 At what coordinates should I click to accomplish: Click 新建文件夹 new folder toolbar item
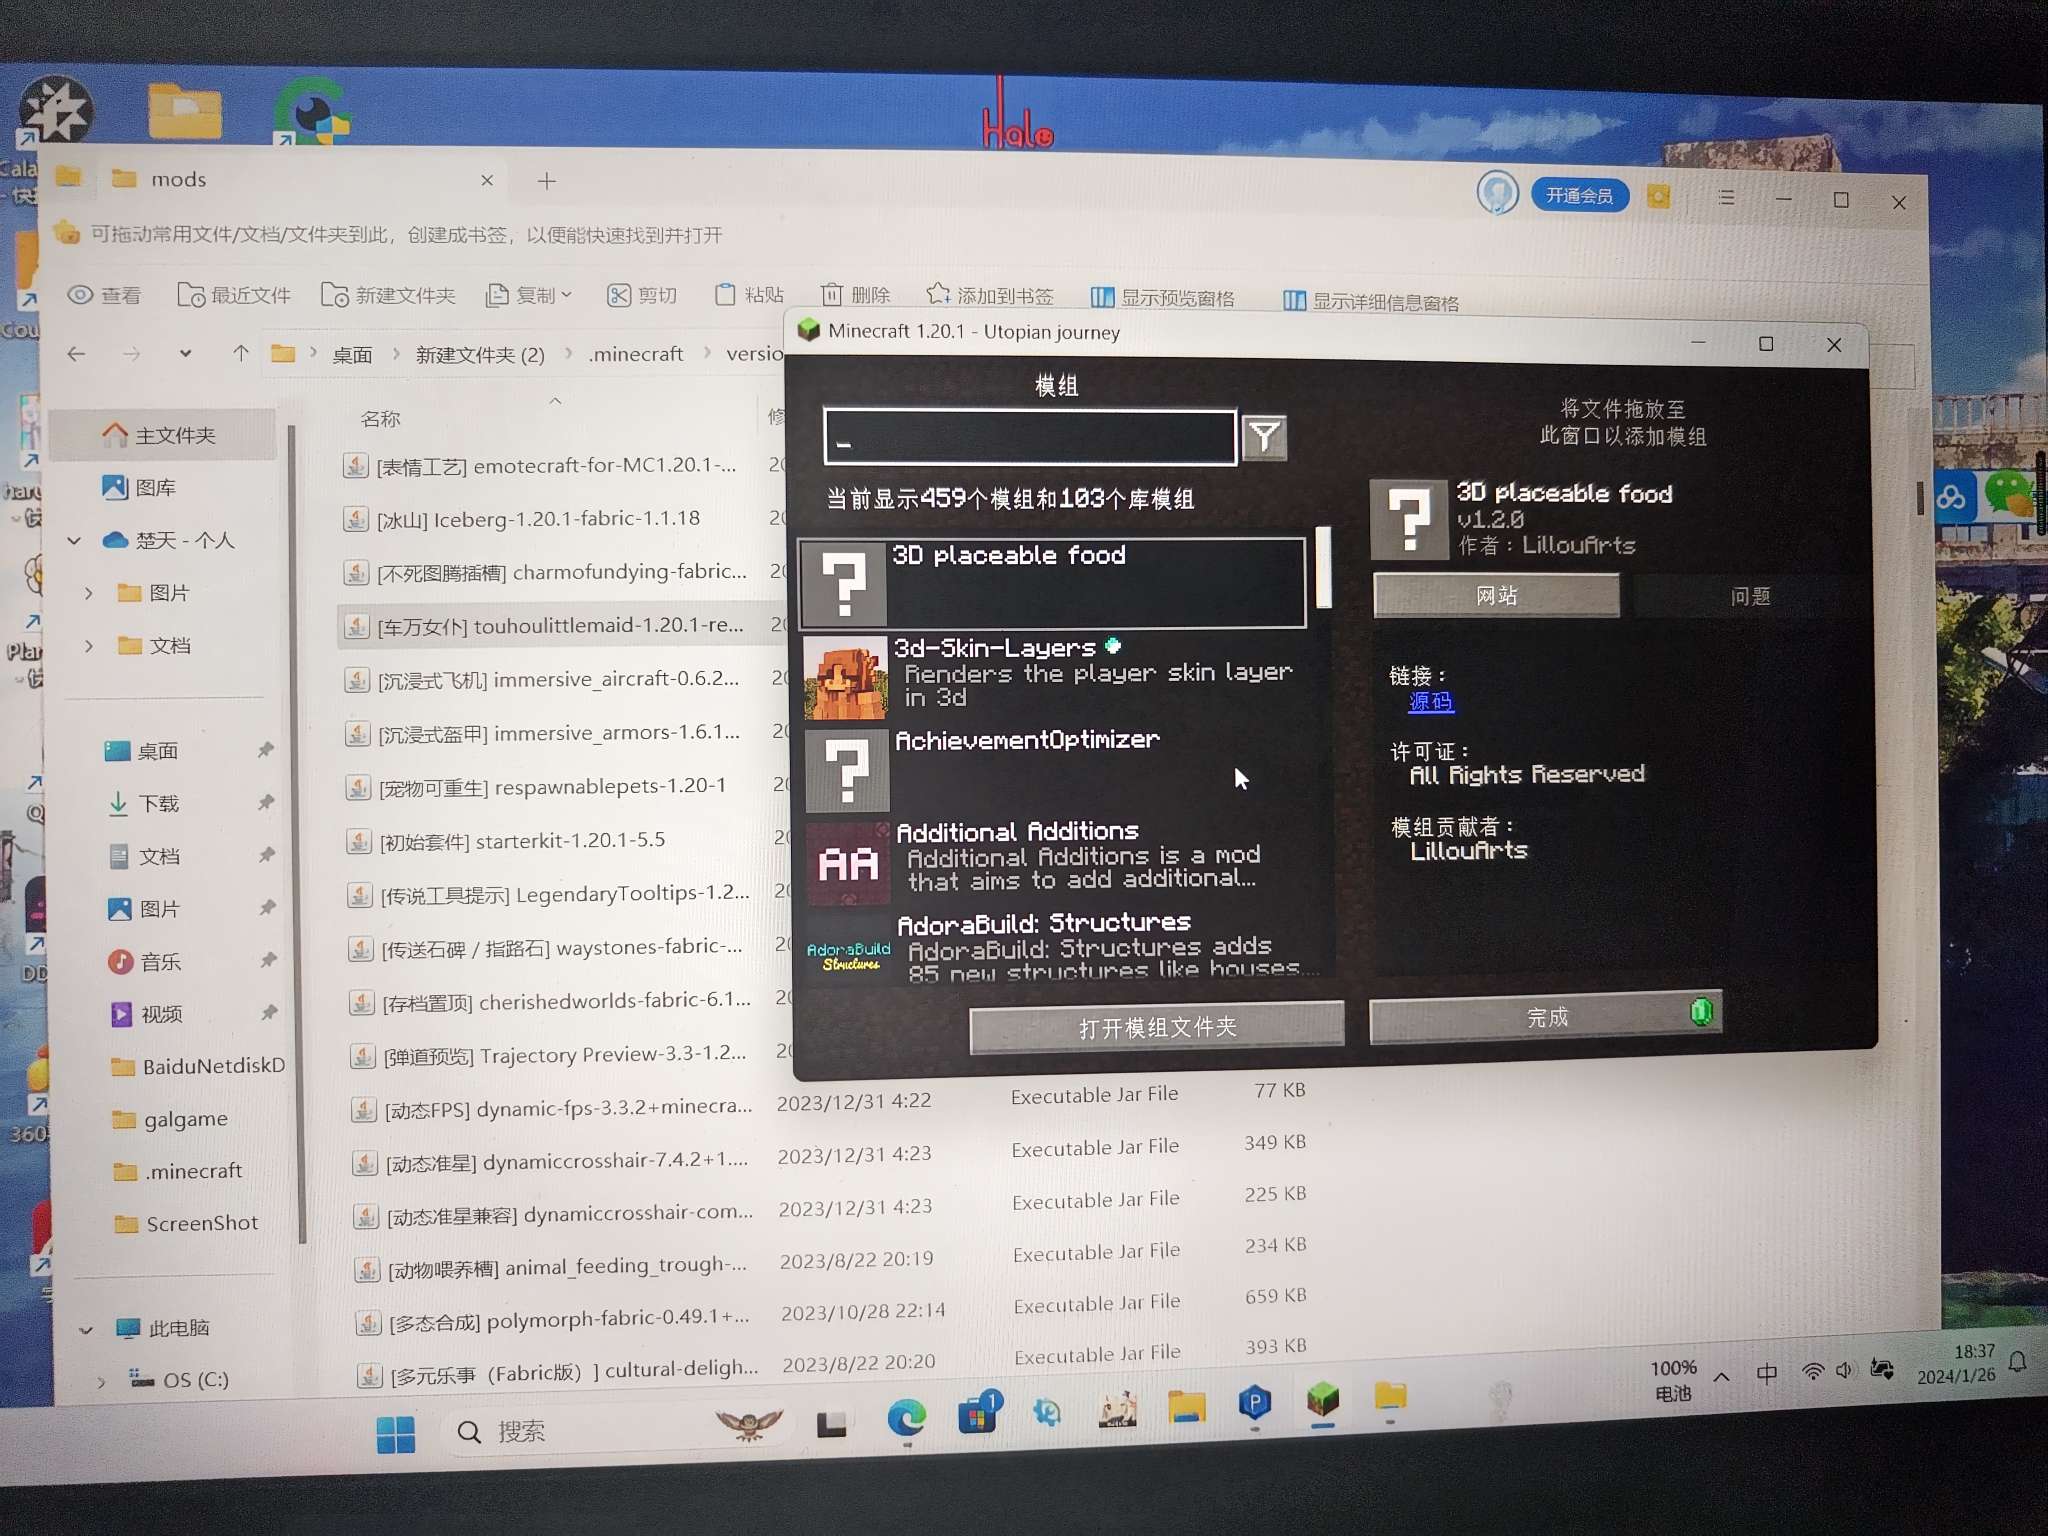point(388,295)
